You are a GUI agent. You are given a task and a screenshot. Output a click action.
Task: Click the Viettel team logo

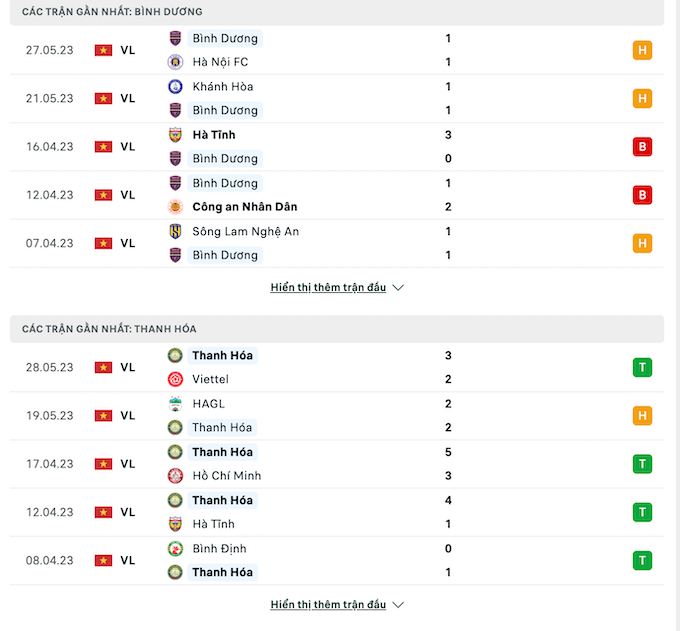(x=176, y=379)
